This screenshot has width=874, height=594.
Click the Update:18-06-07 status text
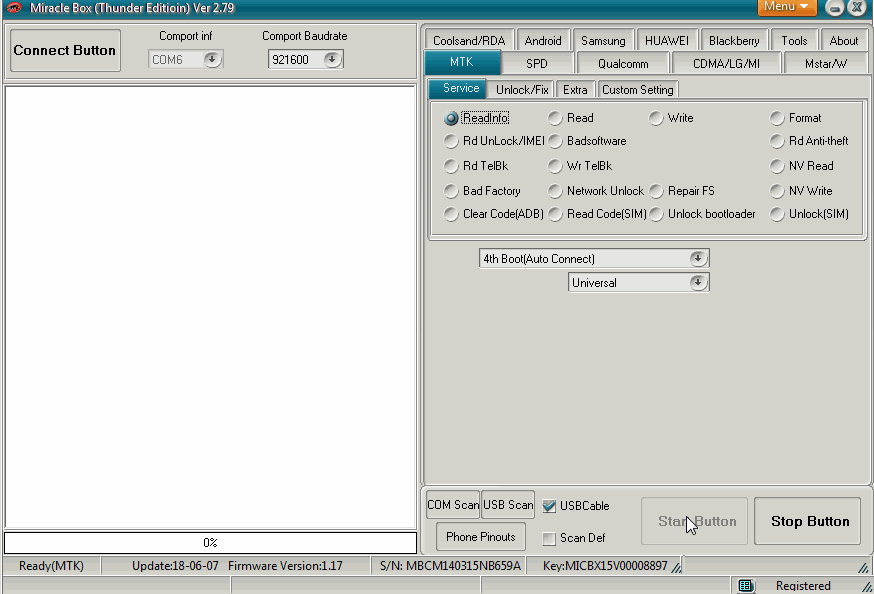pos(175,566)
